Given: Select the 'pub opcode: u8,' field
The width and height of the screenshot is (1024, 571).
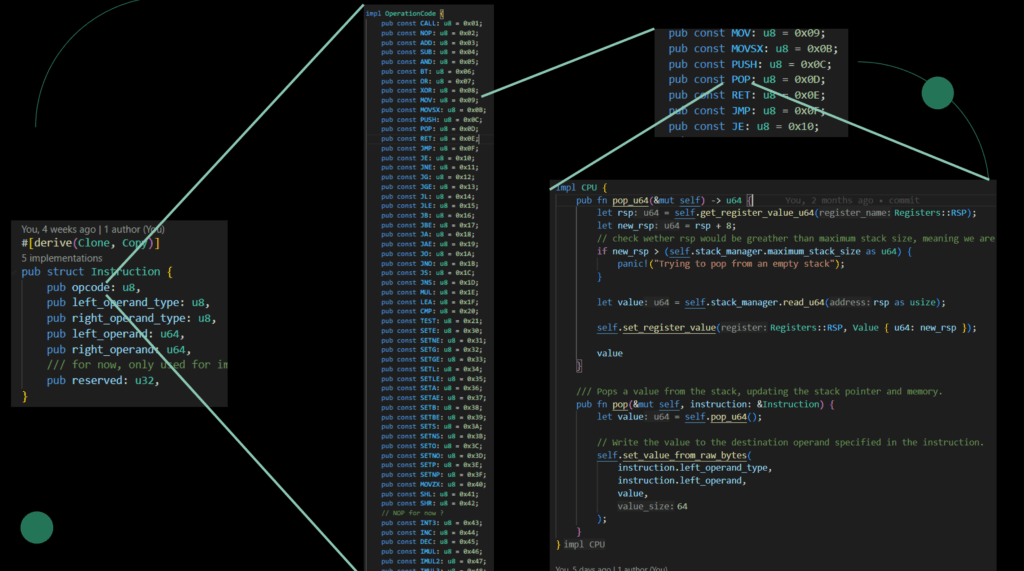Looking at the screenshot, I should click(93, 287).
